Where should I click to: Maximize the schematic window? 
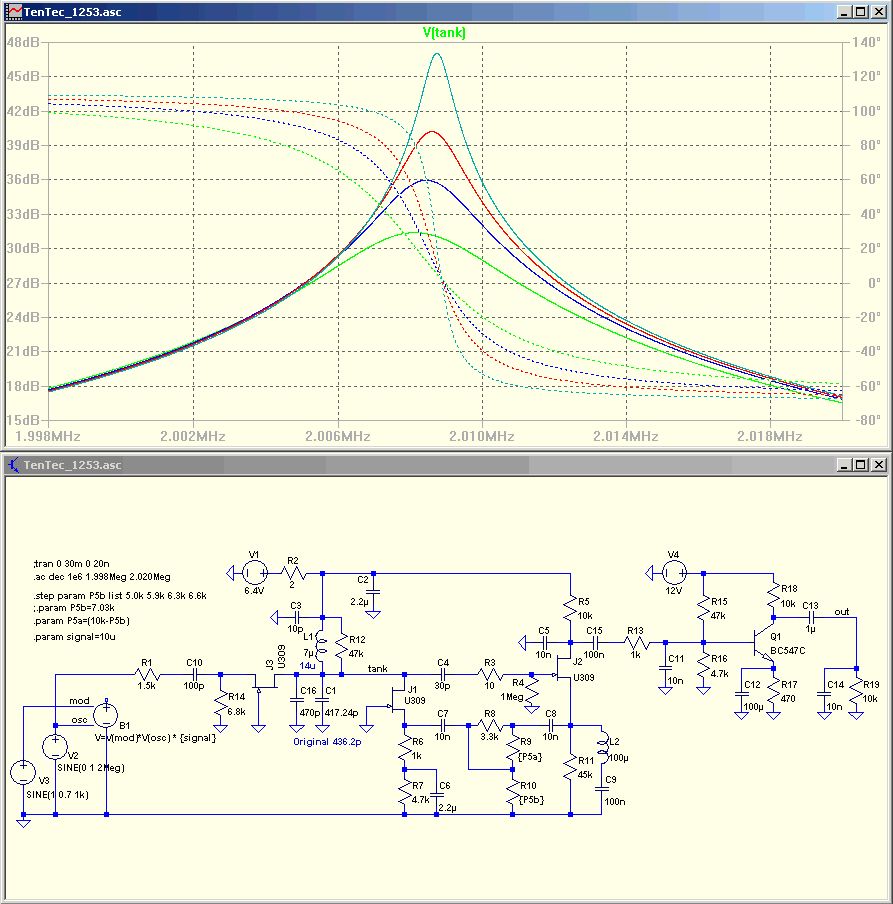[x=861, y=465]
